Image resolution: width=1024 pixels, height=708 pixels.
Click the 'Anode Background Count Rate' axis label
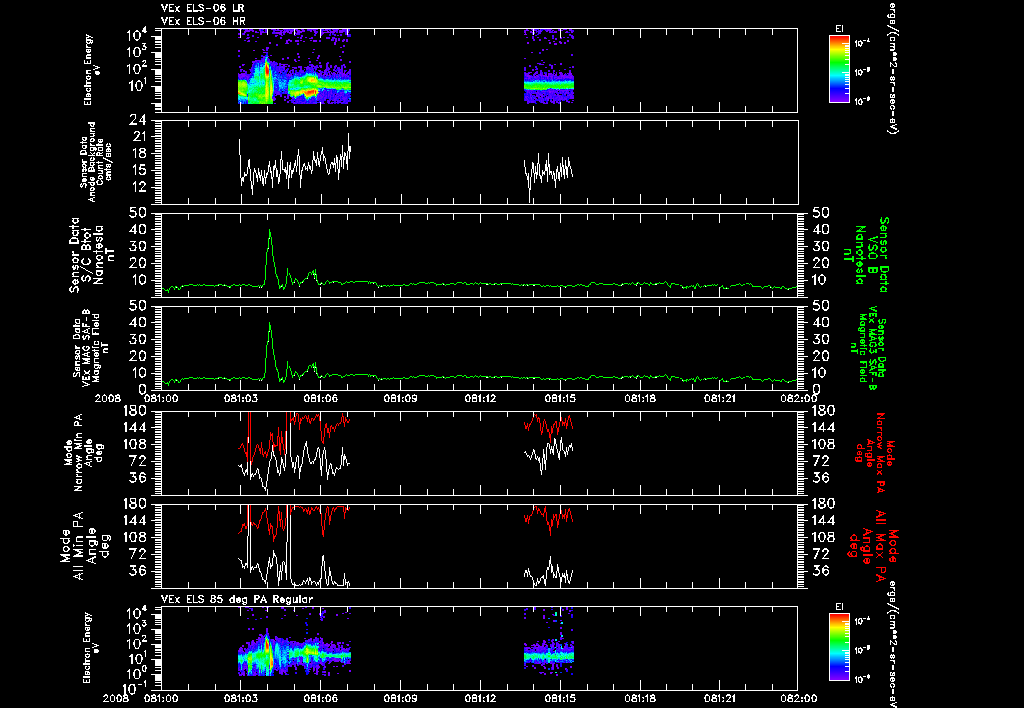(x=97, y=162)
